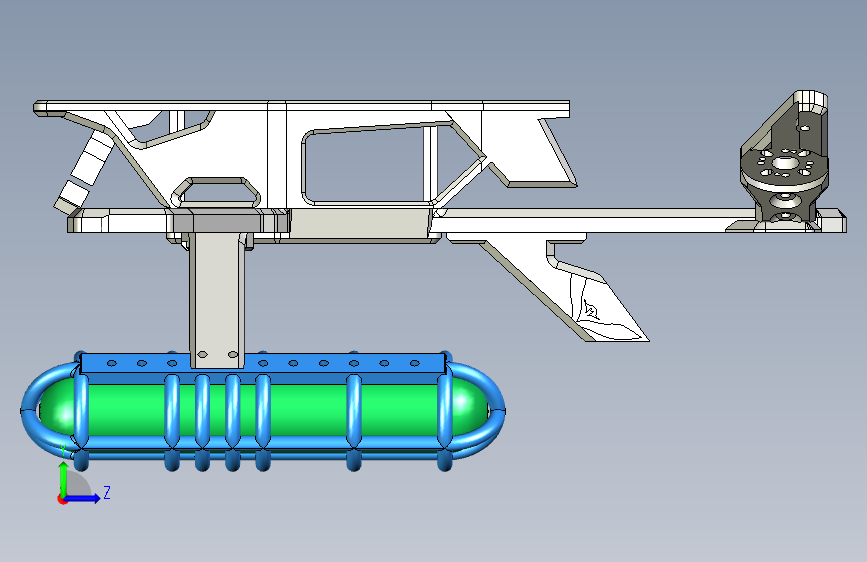The width and height of the screenshot is (867, 562).
Task: Click the top flat plate of the white frame
Action: [x=301, y=106]
